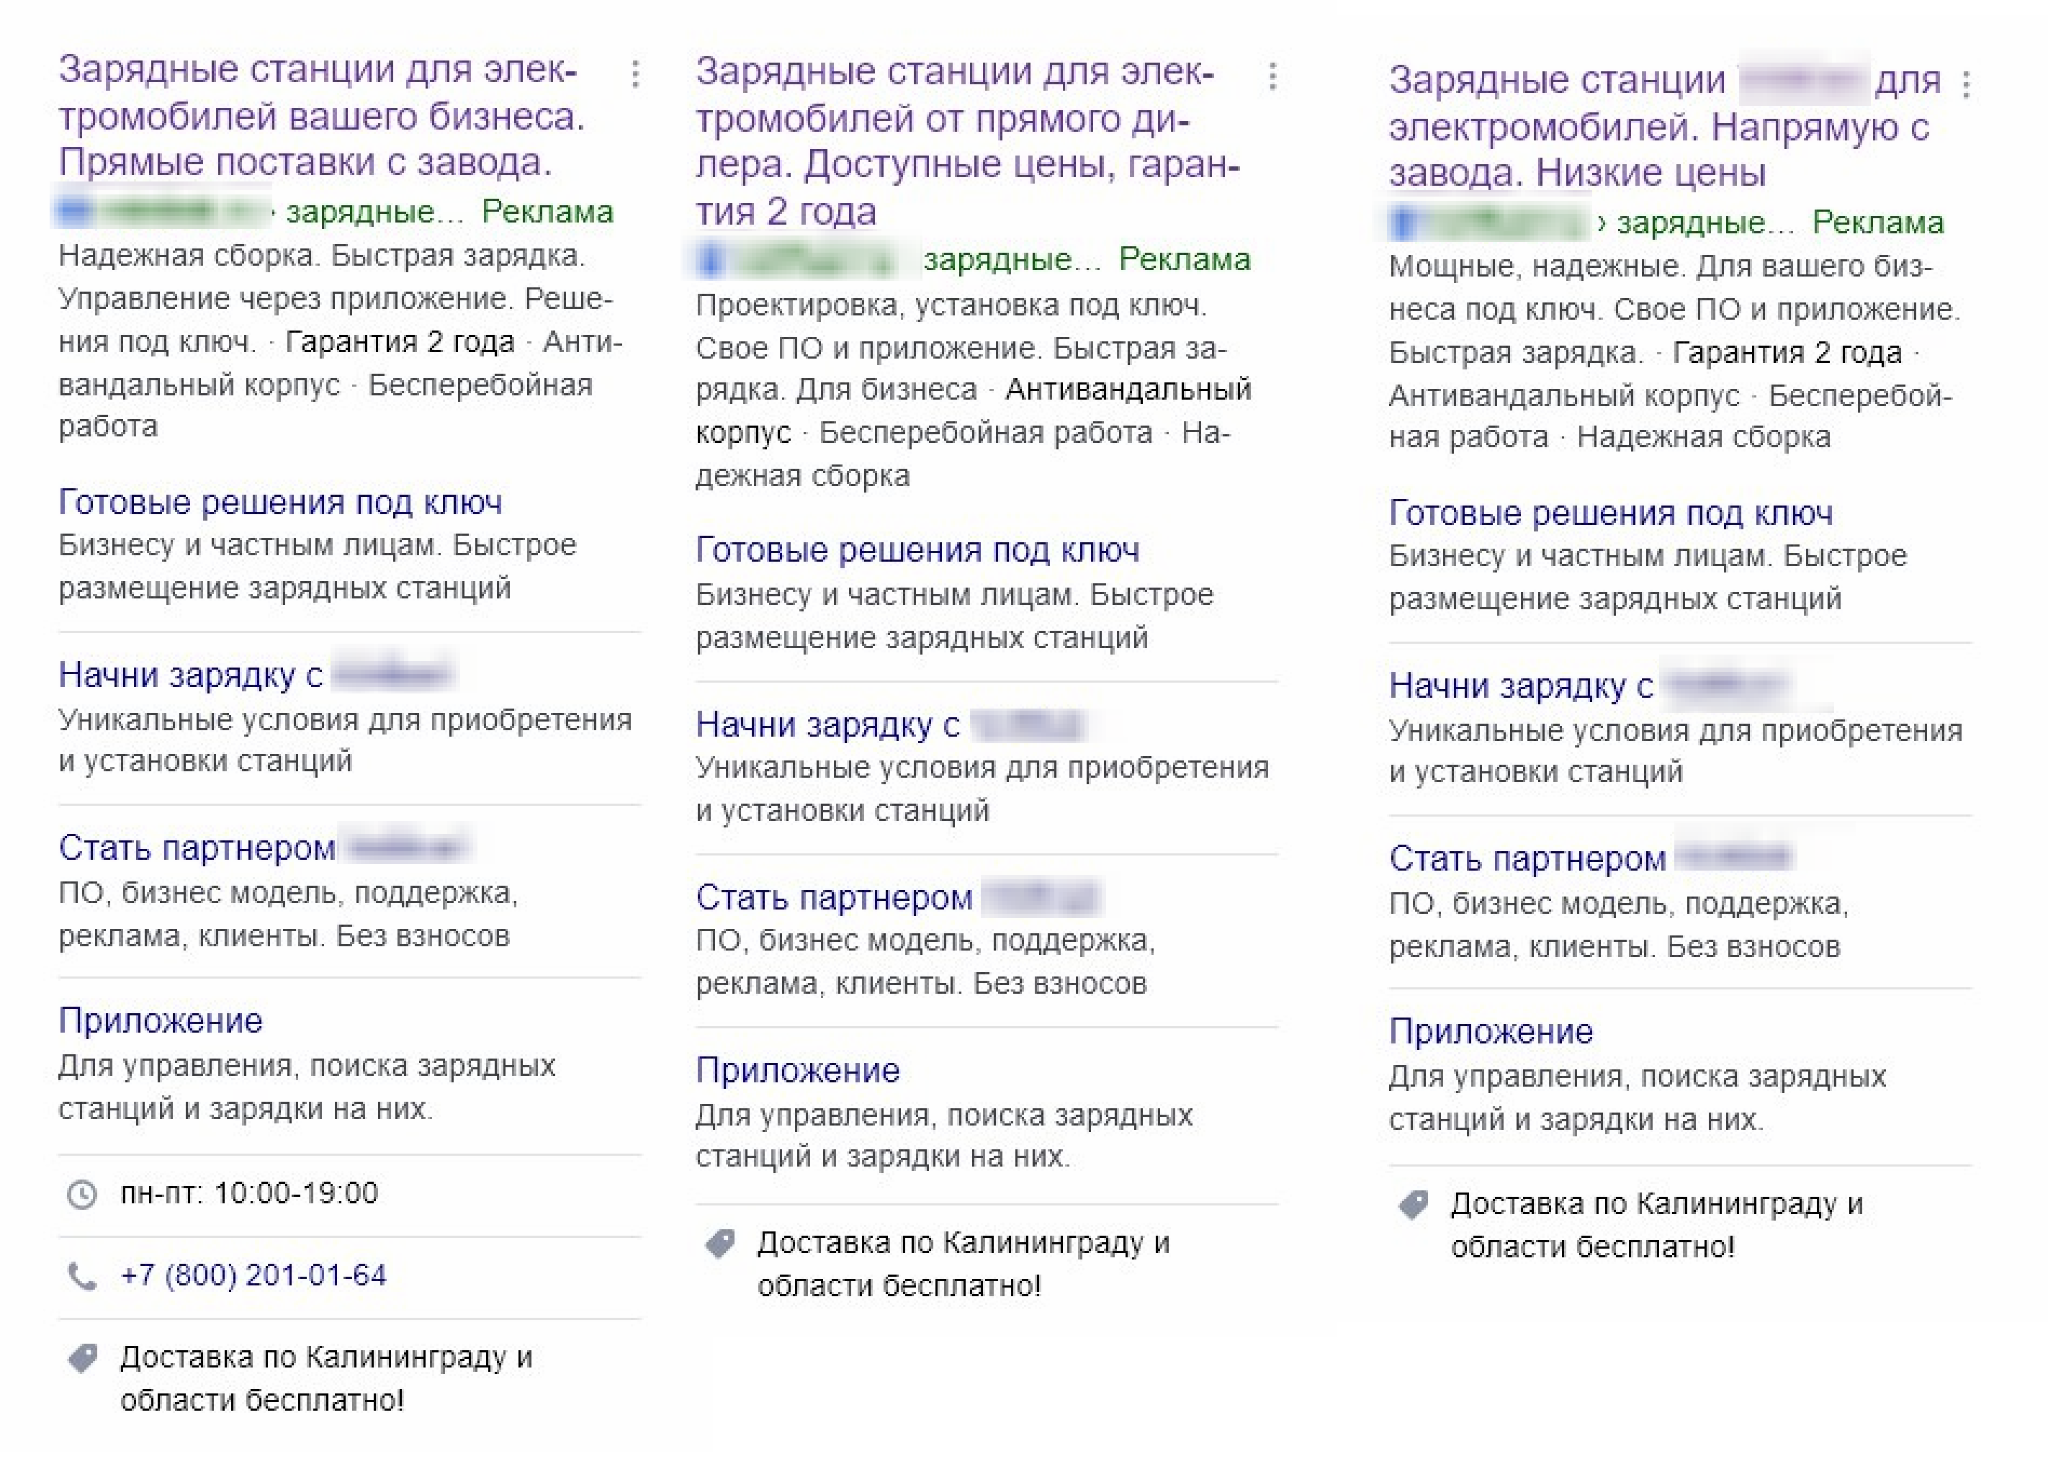Viewport: 2048px width, 1476px height.
Task: Open 'Начни зарядку с' sitelink in 'Низкие цены' ad
Action: coord(1520,686)
